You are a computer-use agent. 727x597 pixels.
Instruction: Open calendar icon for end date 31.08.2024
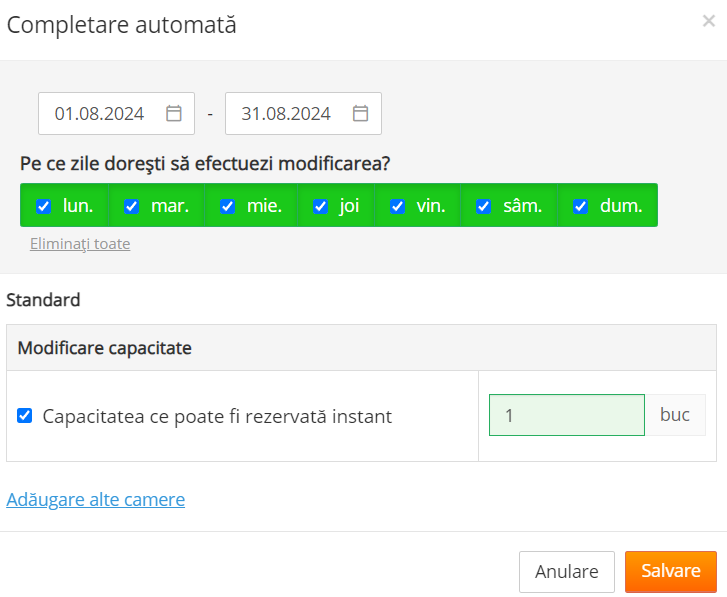point(361,114)
